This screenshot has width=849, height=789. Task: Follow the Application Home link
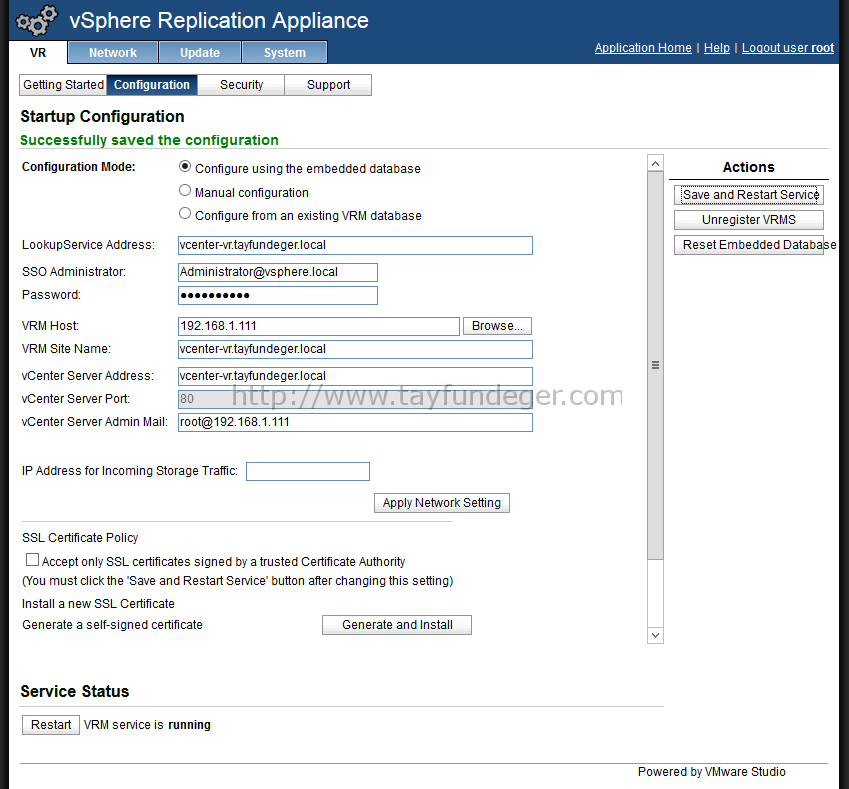[643, 48]
